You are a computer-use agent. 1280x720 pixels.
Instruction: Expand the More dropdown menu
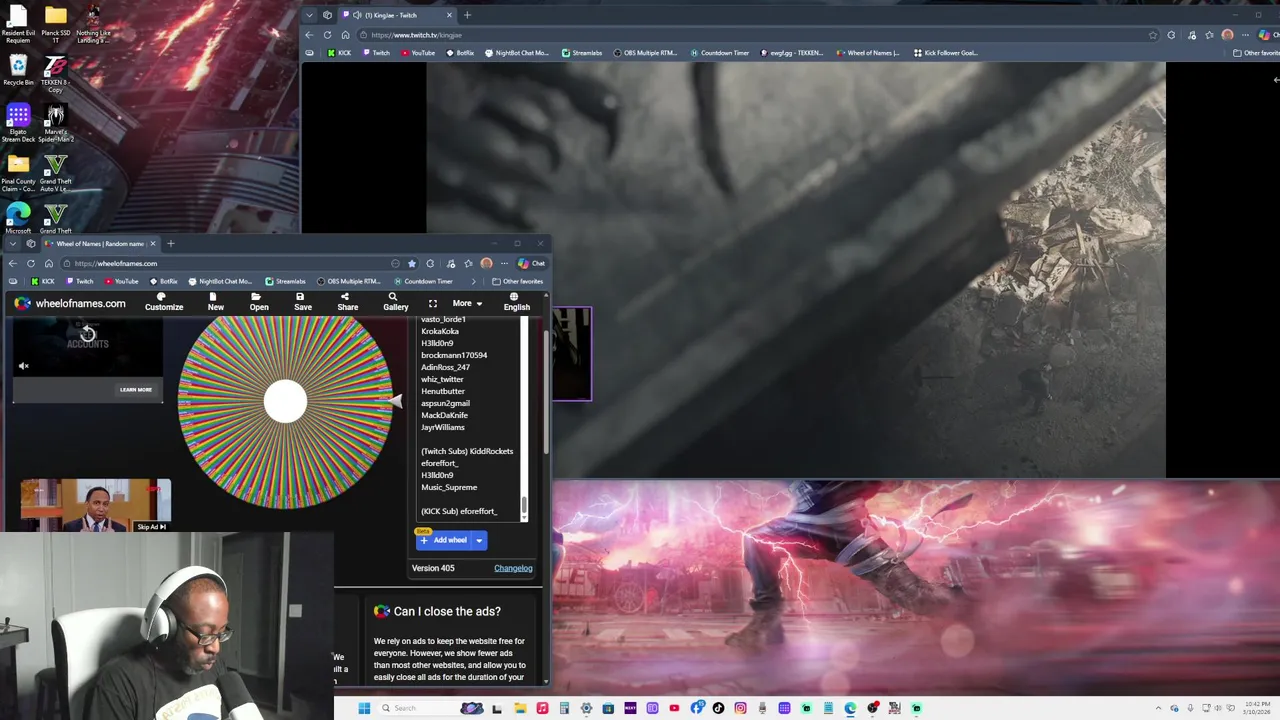(x=467, y=303)
